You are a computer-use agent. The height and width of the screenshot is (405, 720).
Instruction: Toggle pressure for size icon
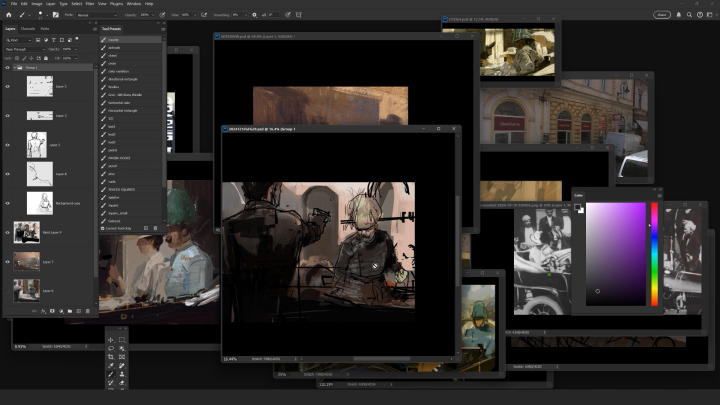(x=288, y=15)
